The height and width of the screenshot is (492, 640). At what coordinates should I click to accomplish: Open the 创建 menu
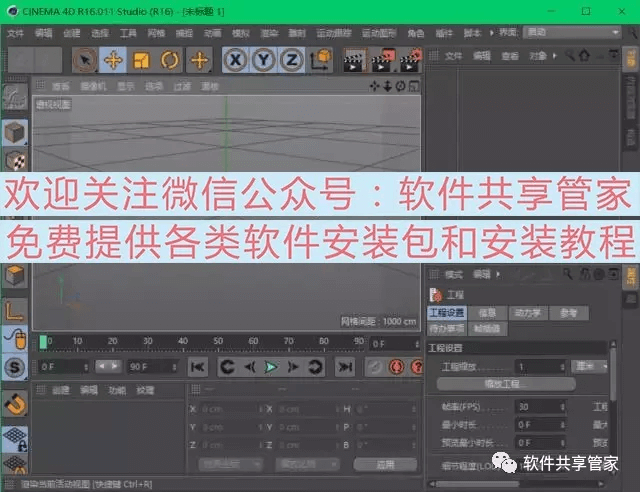71,33
